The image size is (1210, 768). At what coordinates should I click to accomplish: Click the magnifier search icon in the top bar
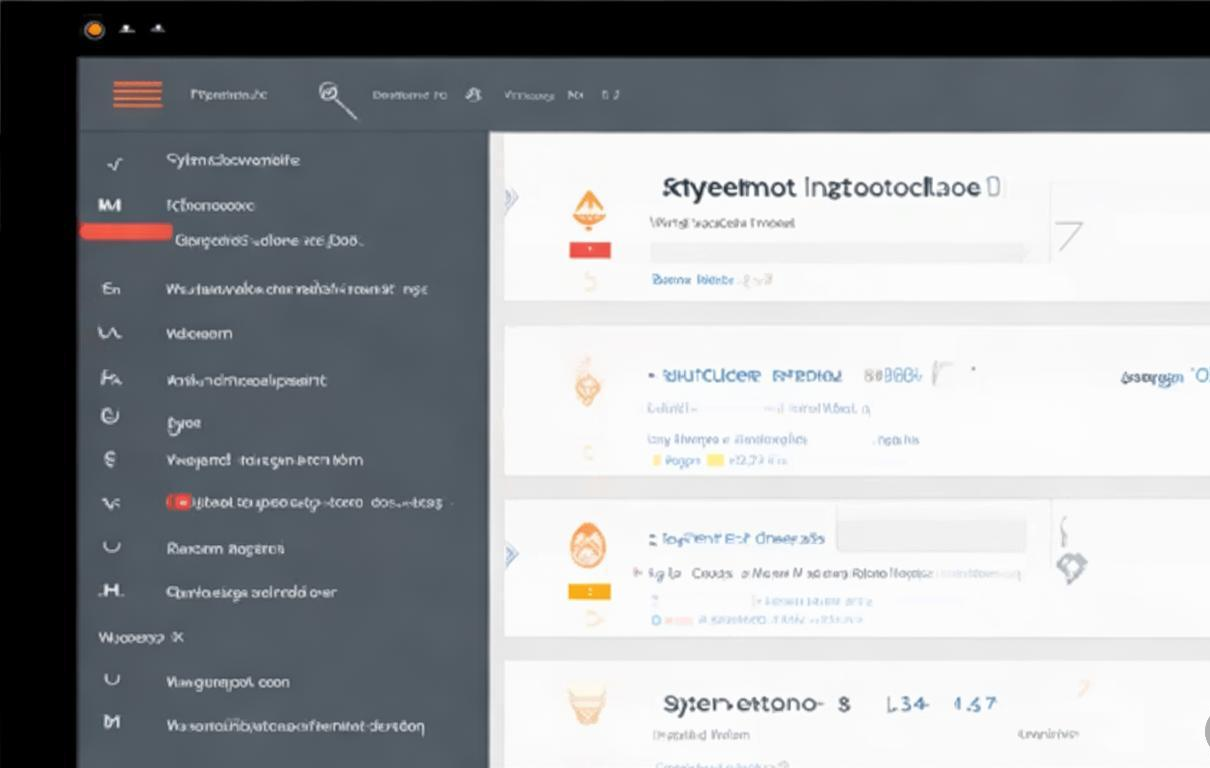[x=337, y=99]
